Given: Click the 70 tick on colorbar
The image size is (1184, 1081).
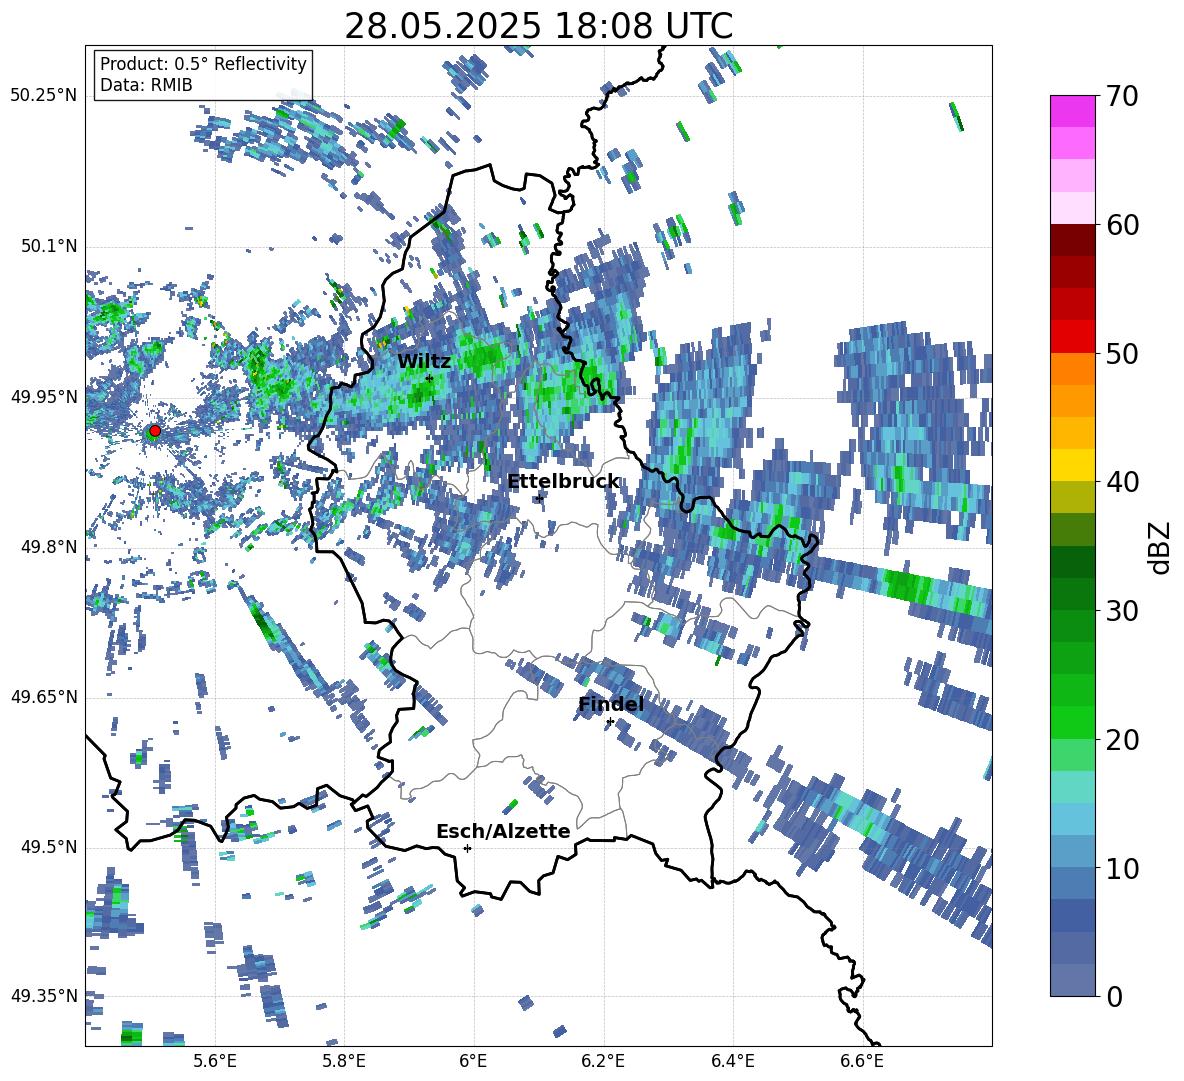Looking at the screenshot, I should (1122, 97).
